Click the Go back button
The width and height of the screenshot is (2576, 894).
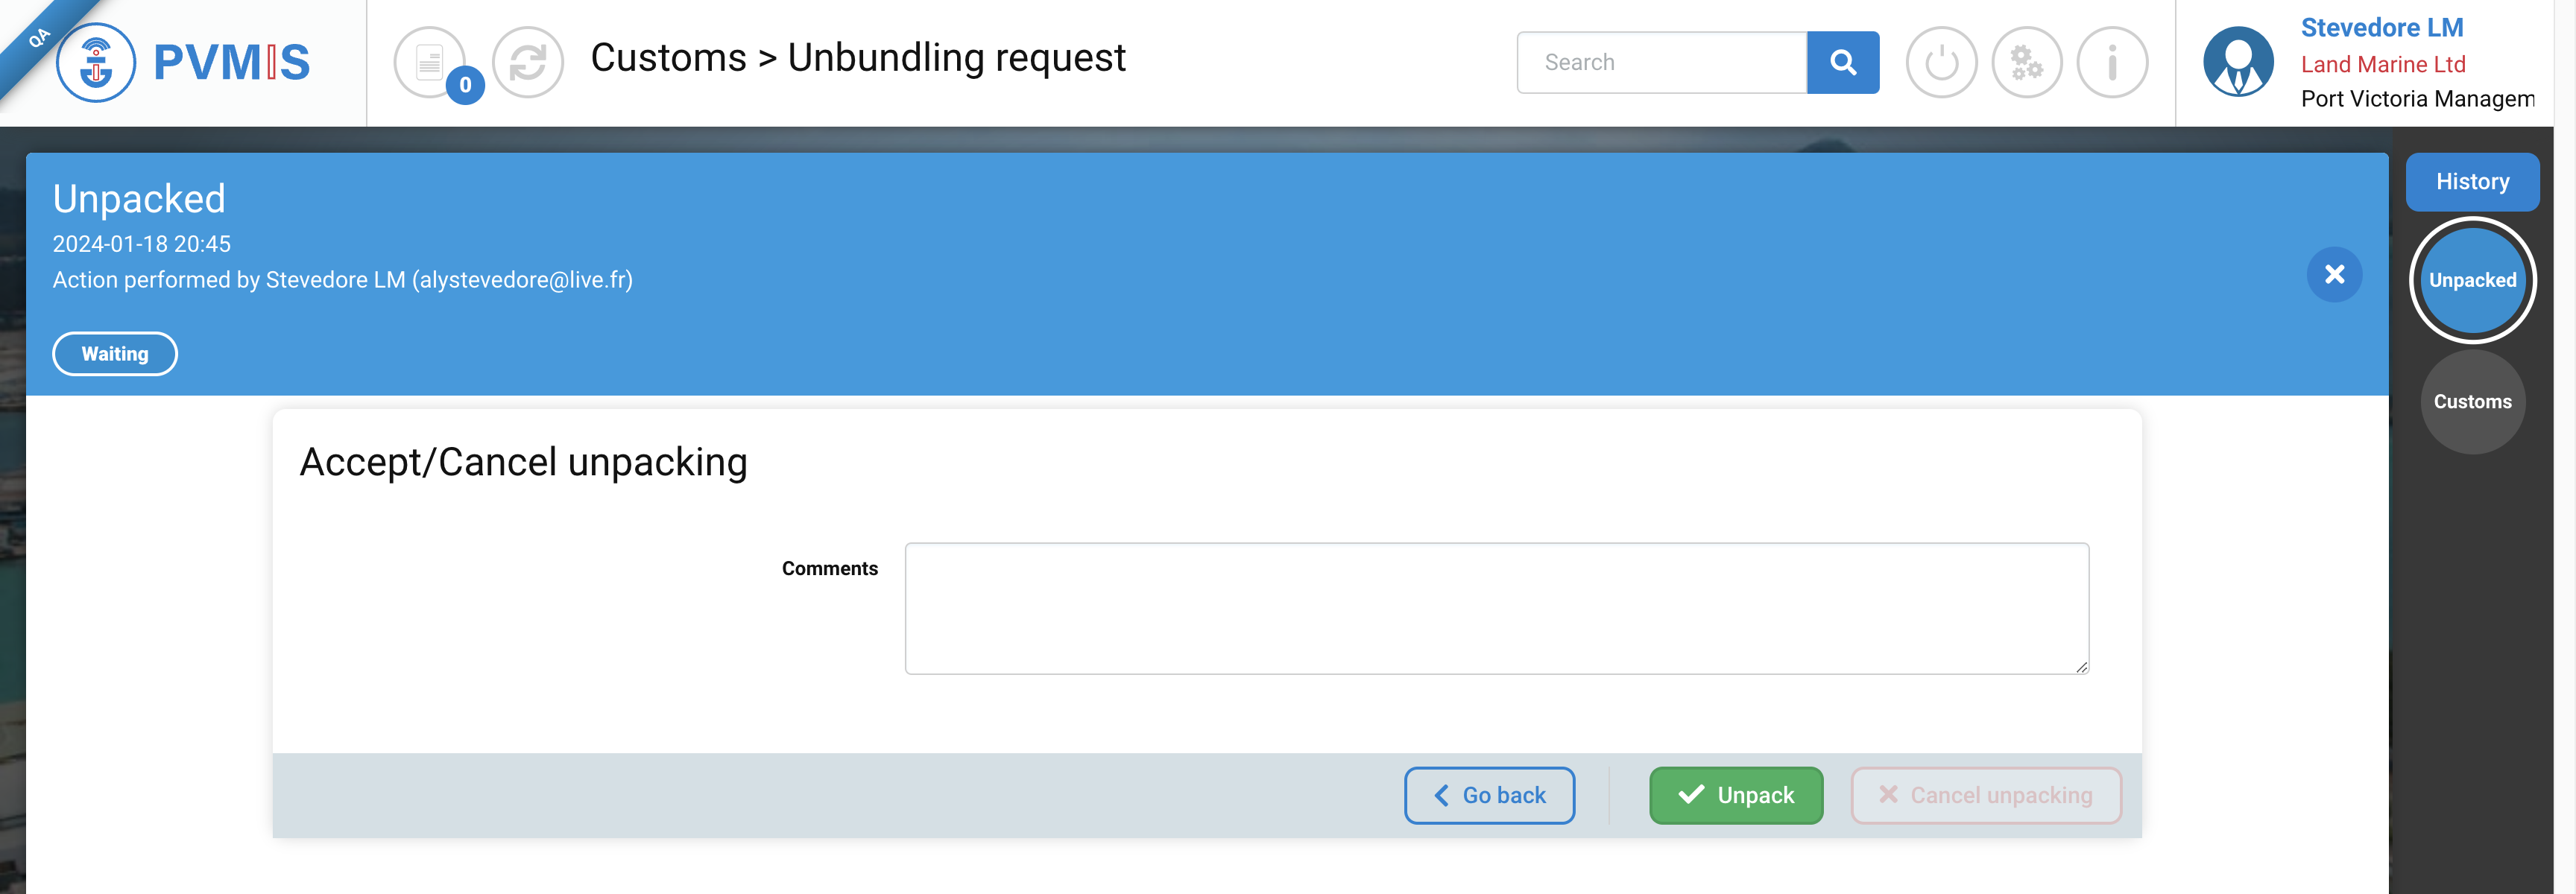(1489, 795)
